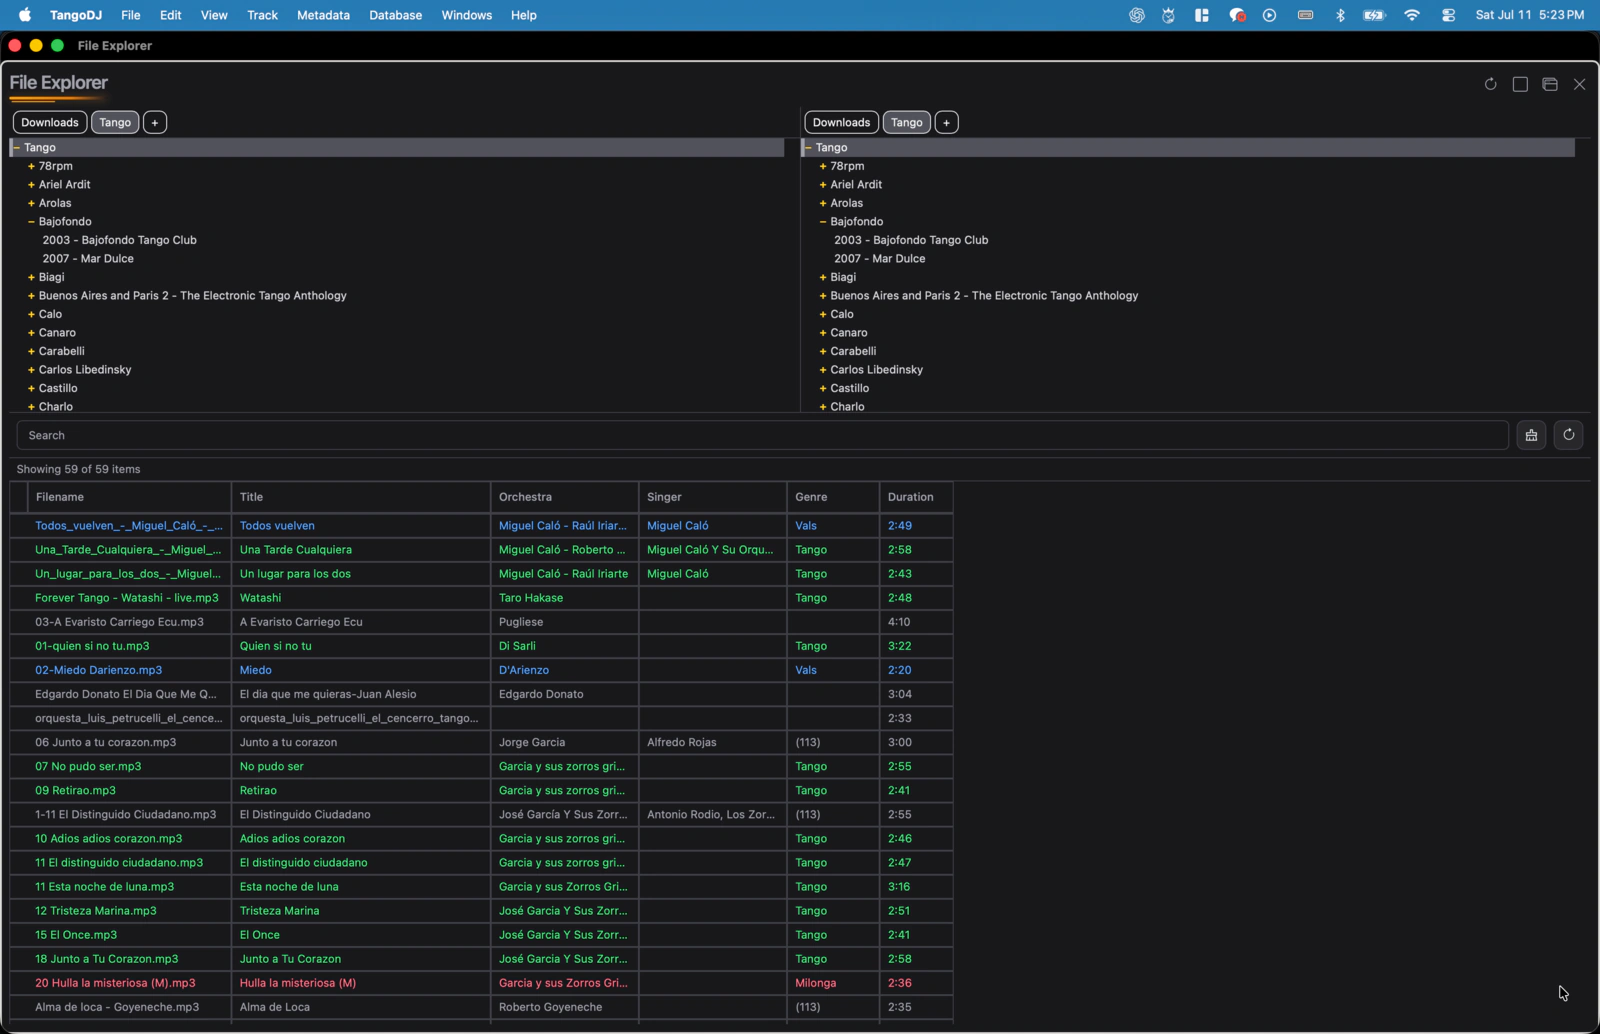This screenshot has height=1034, width=1600.
Task: Switch to Tango tab in right pane
Action: coord(907,122)
